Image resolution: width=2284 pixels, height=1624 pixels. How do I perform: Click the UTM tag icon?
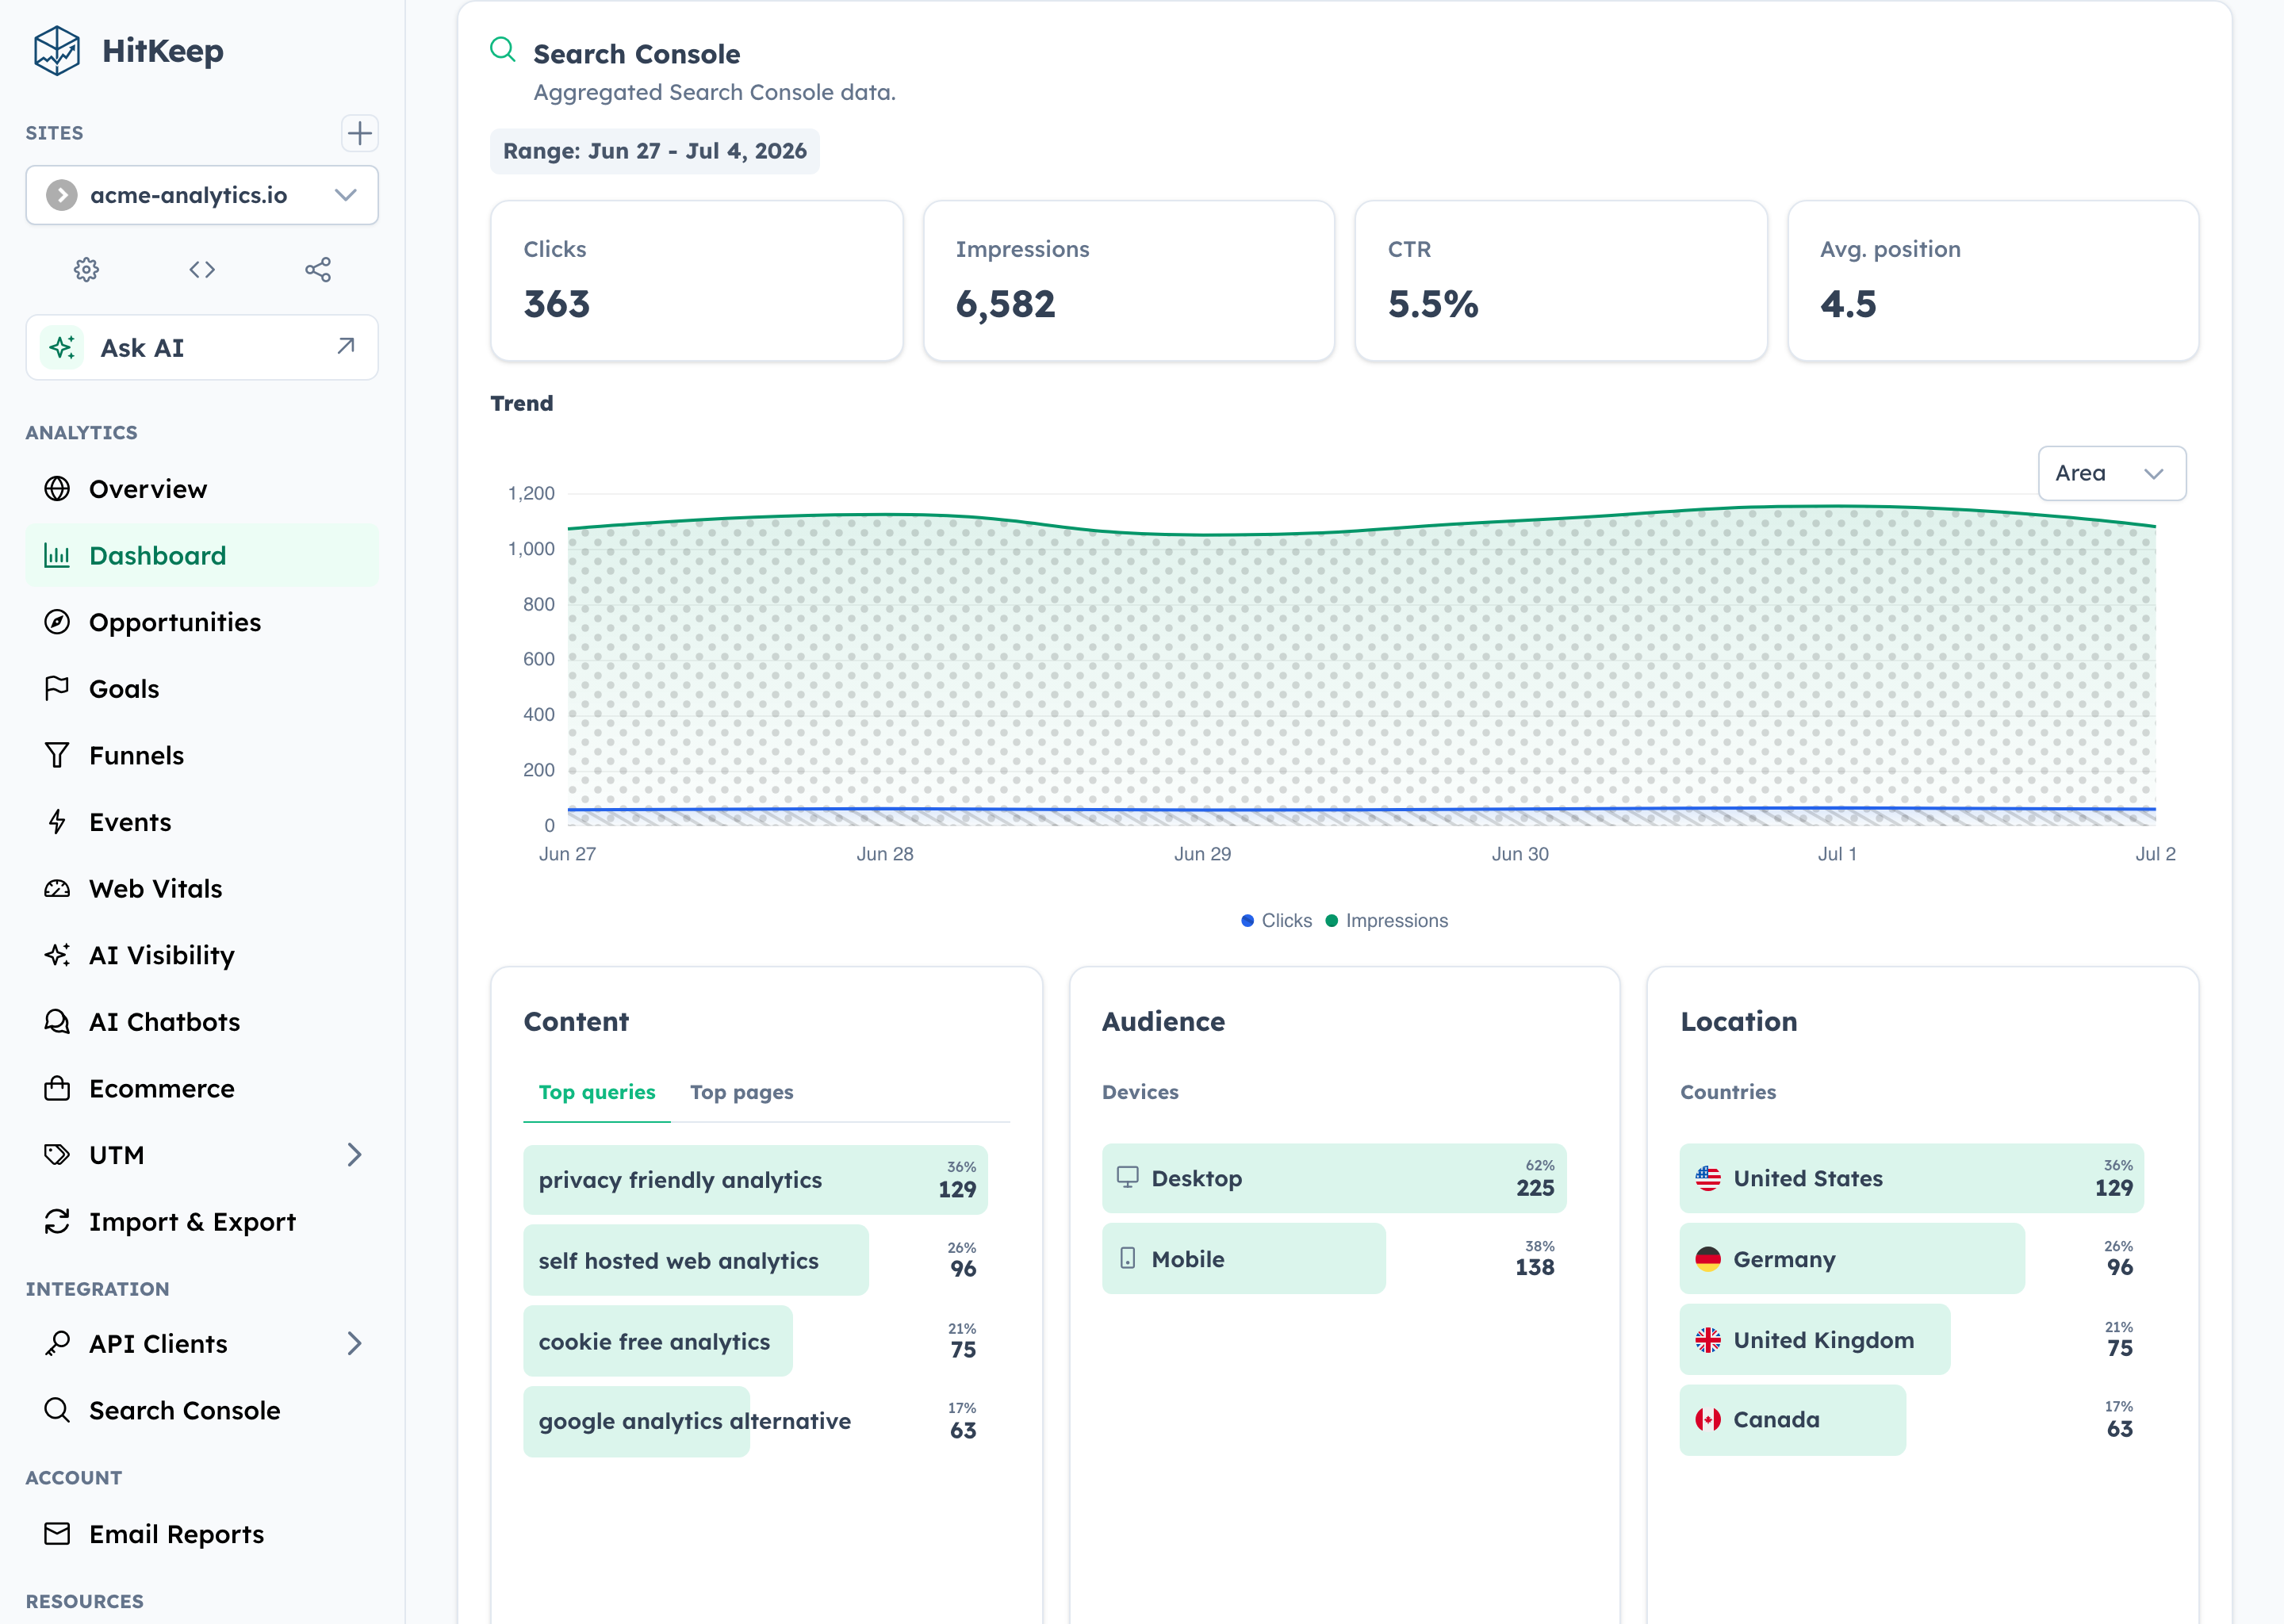click(57, 1154)
